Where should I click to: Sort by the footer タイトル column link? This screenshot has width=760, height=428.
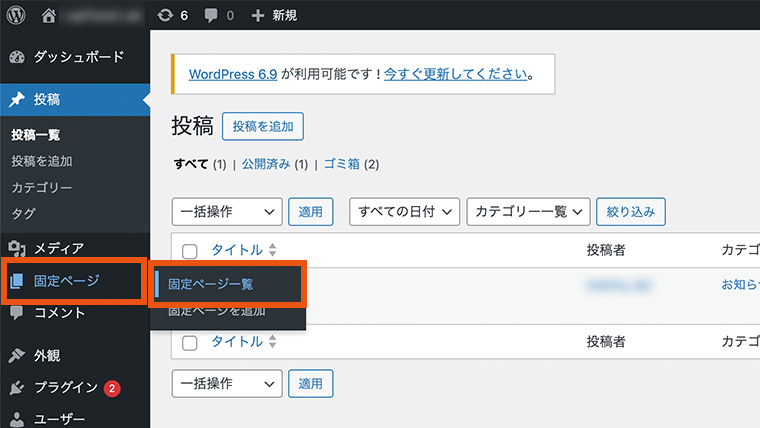237,341
